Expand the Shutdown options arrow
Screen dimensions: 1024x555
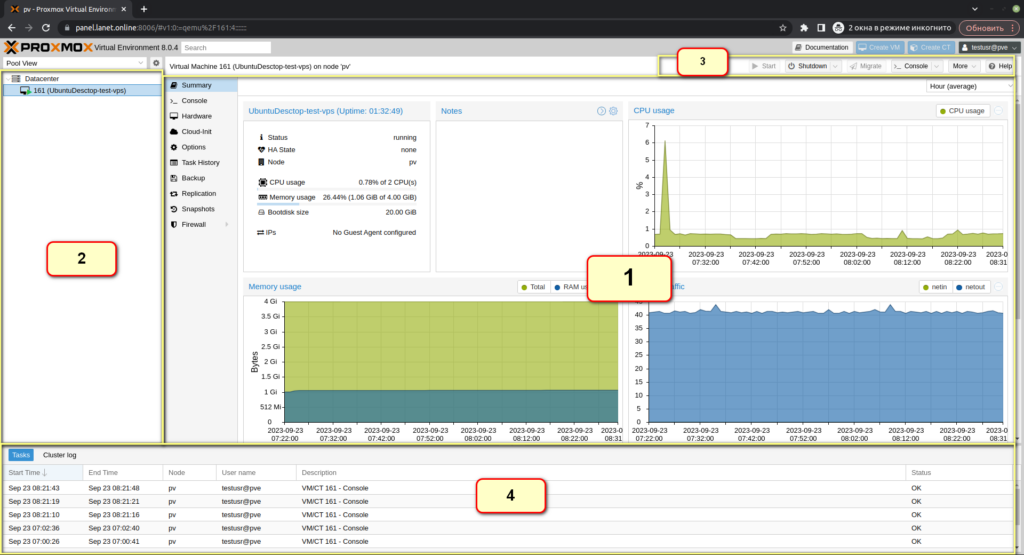point(836,66)
